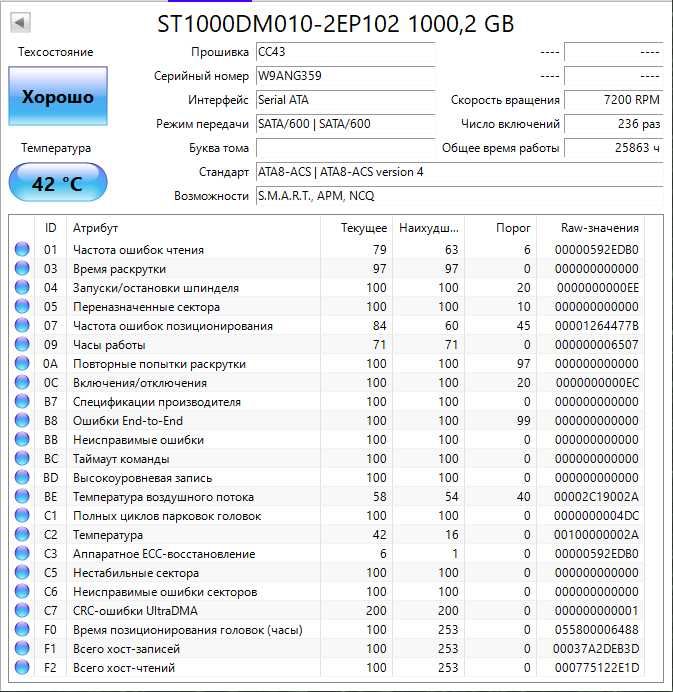Click the status orb for Ошибки End-to-End
The width and height of the screenshot is (673, 692).
coord(22,420)
